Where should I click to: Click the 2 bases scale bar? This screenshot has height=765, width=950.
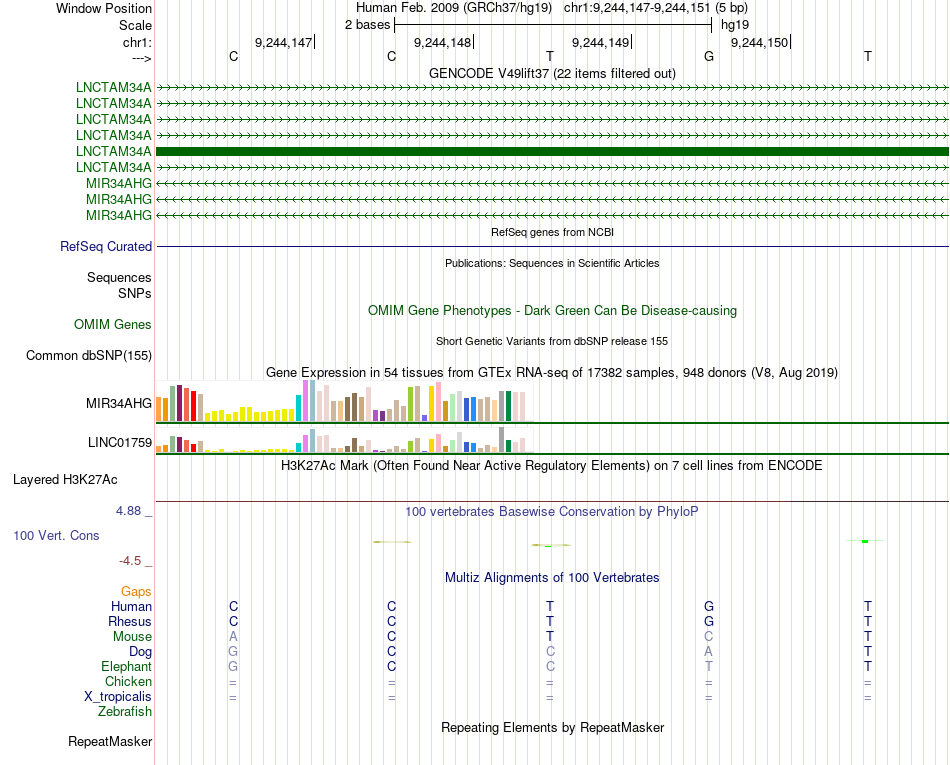pyautogui.click(x=553, y=25)
